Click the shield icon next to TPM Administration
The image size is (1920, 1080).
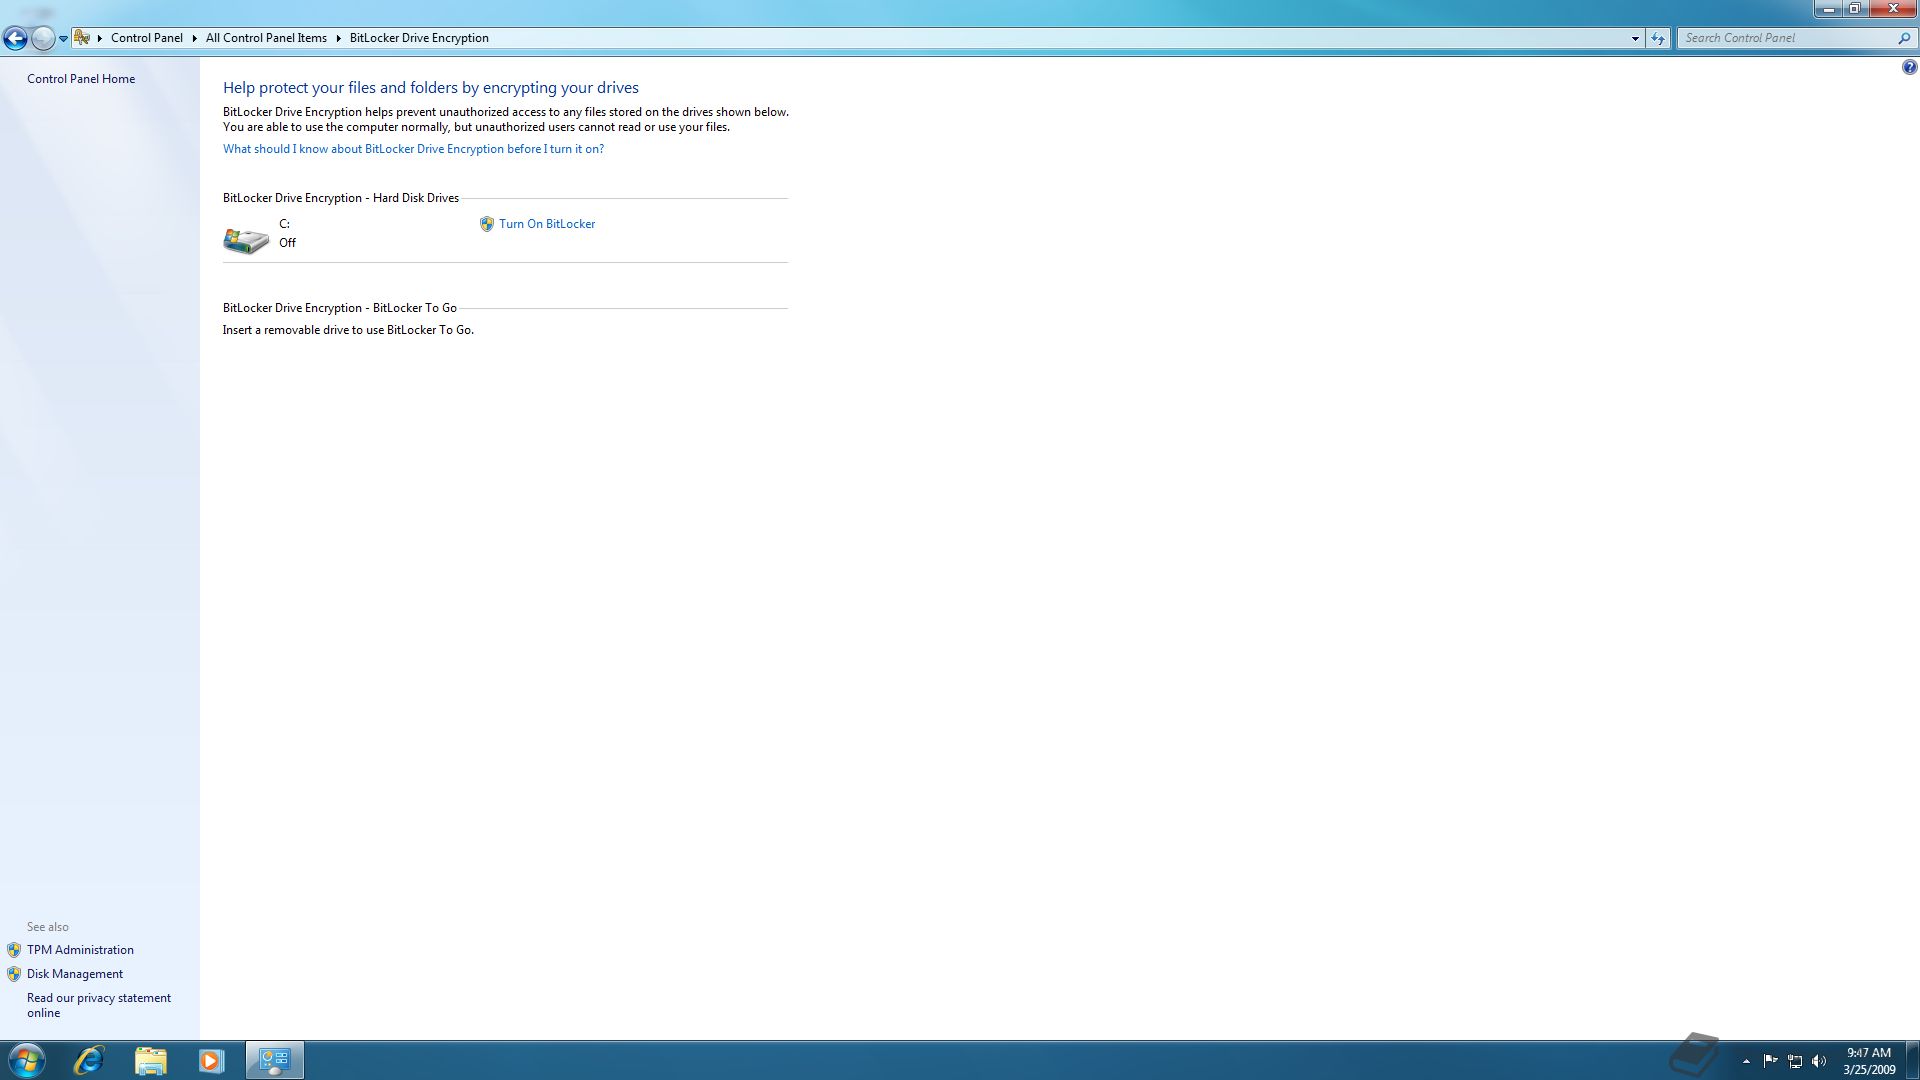[14, 950]
